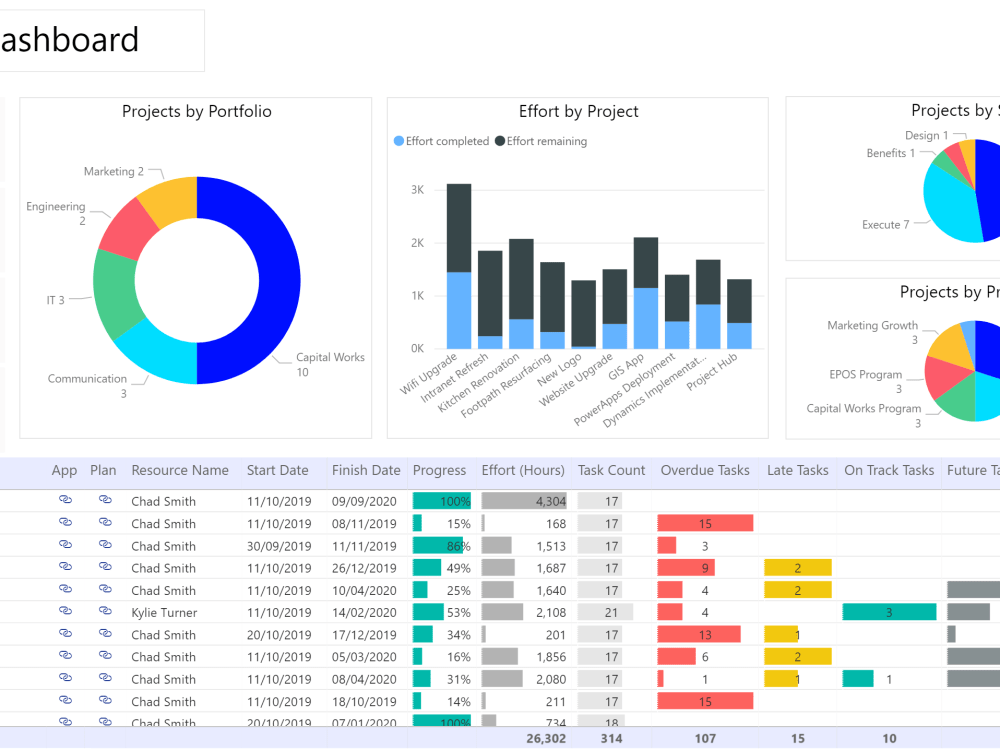Viewport: 1000px width, 750px height.
Task: Open the App link on the row finishing 17/12/2019
Action: pyautogui.click(x=65, y=634)
